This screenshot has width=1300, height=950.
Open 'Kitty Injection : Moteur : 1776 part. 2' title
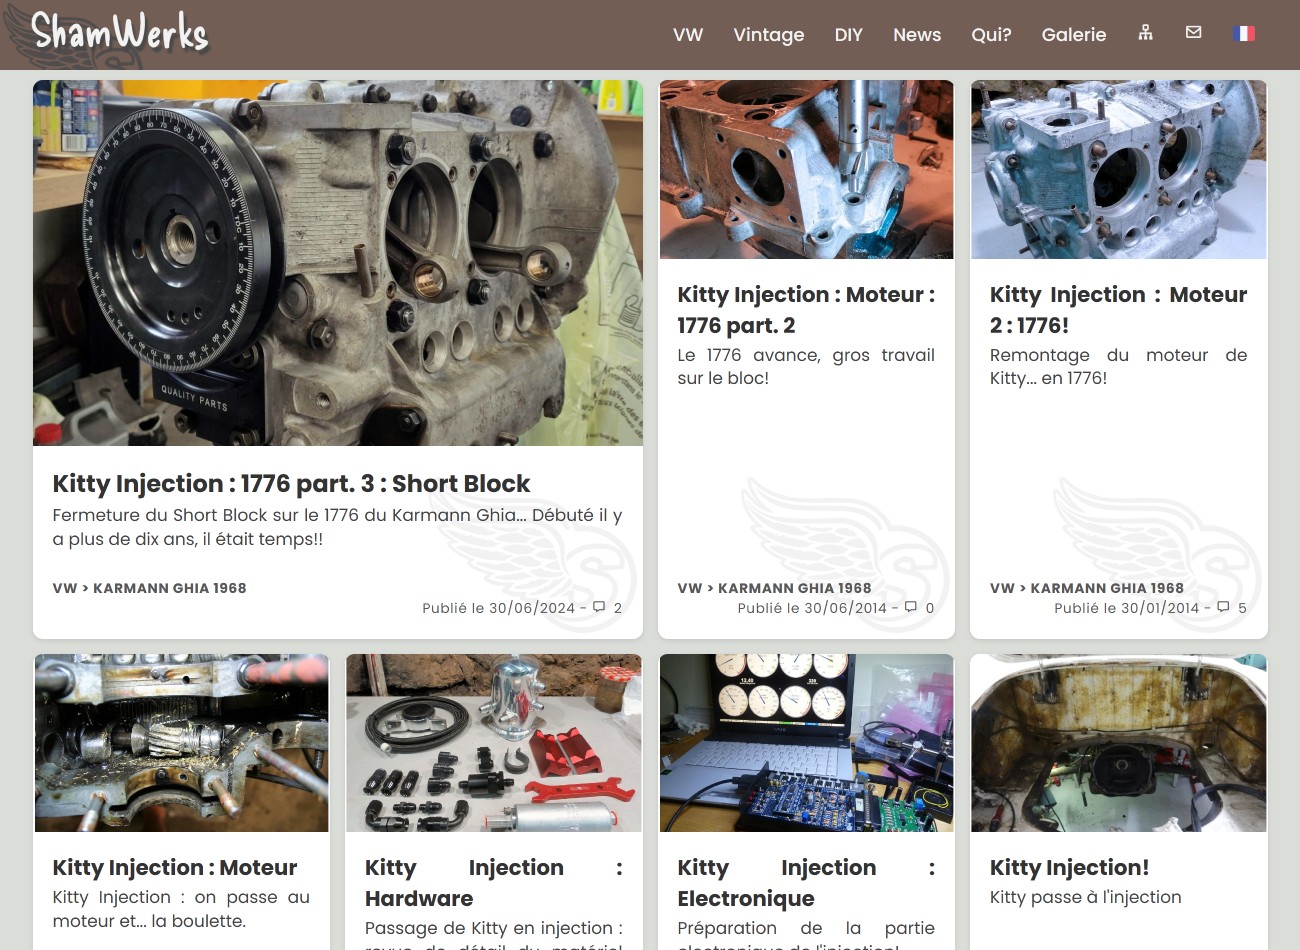pos(805,310)
